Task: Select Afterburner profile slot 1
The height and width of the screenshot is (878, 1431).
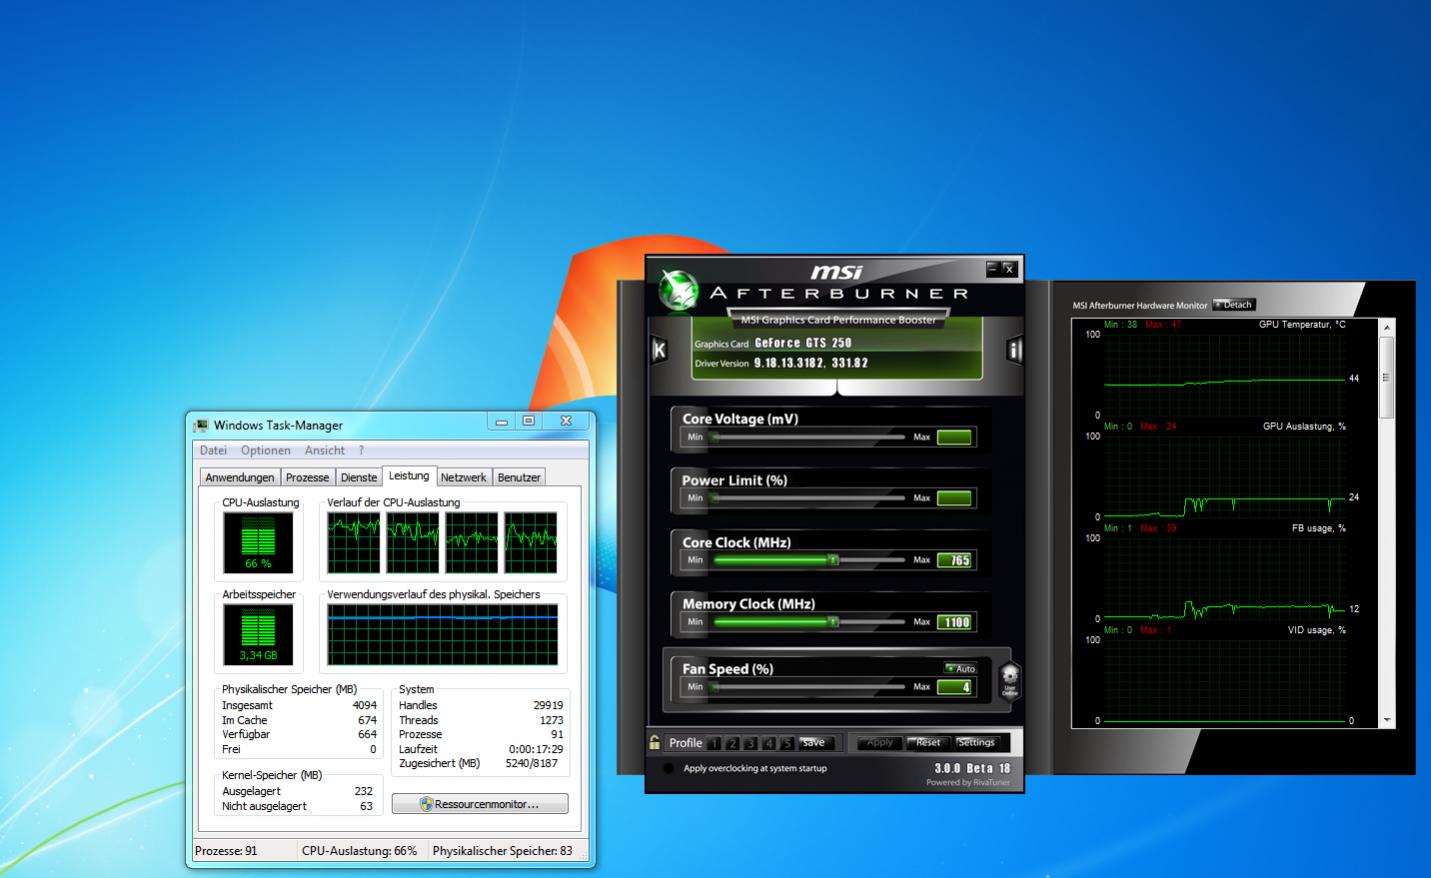Action: pos(714,743)
